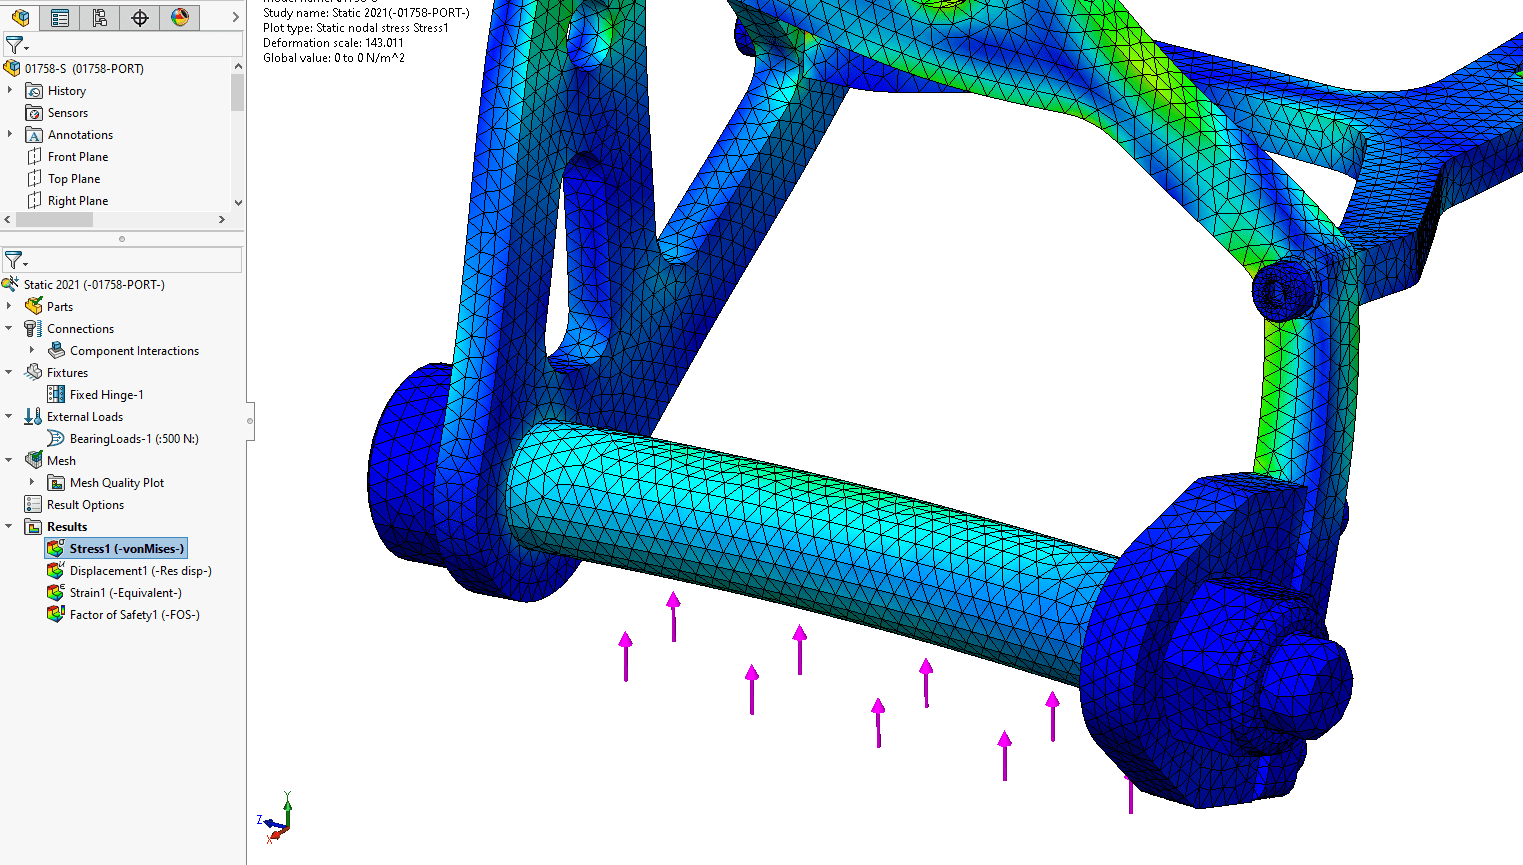
Task: Open Result Options icon
Action: pos(33,504)
